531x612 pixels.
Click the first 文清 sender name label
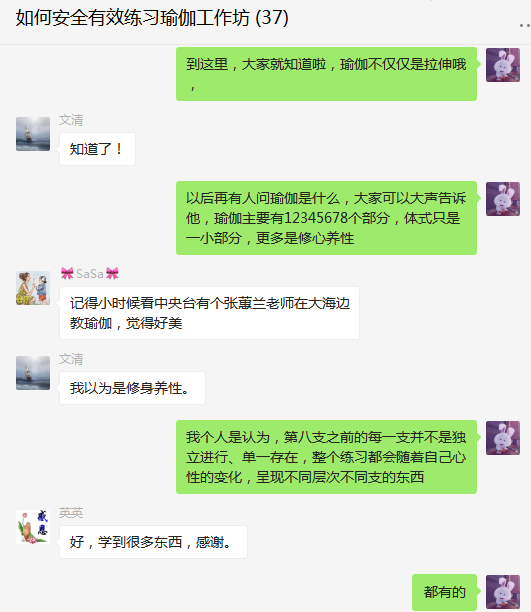coord(71,120)
